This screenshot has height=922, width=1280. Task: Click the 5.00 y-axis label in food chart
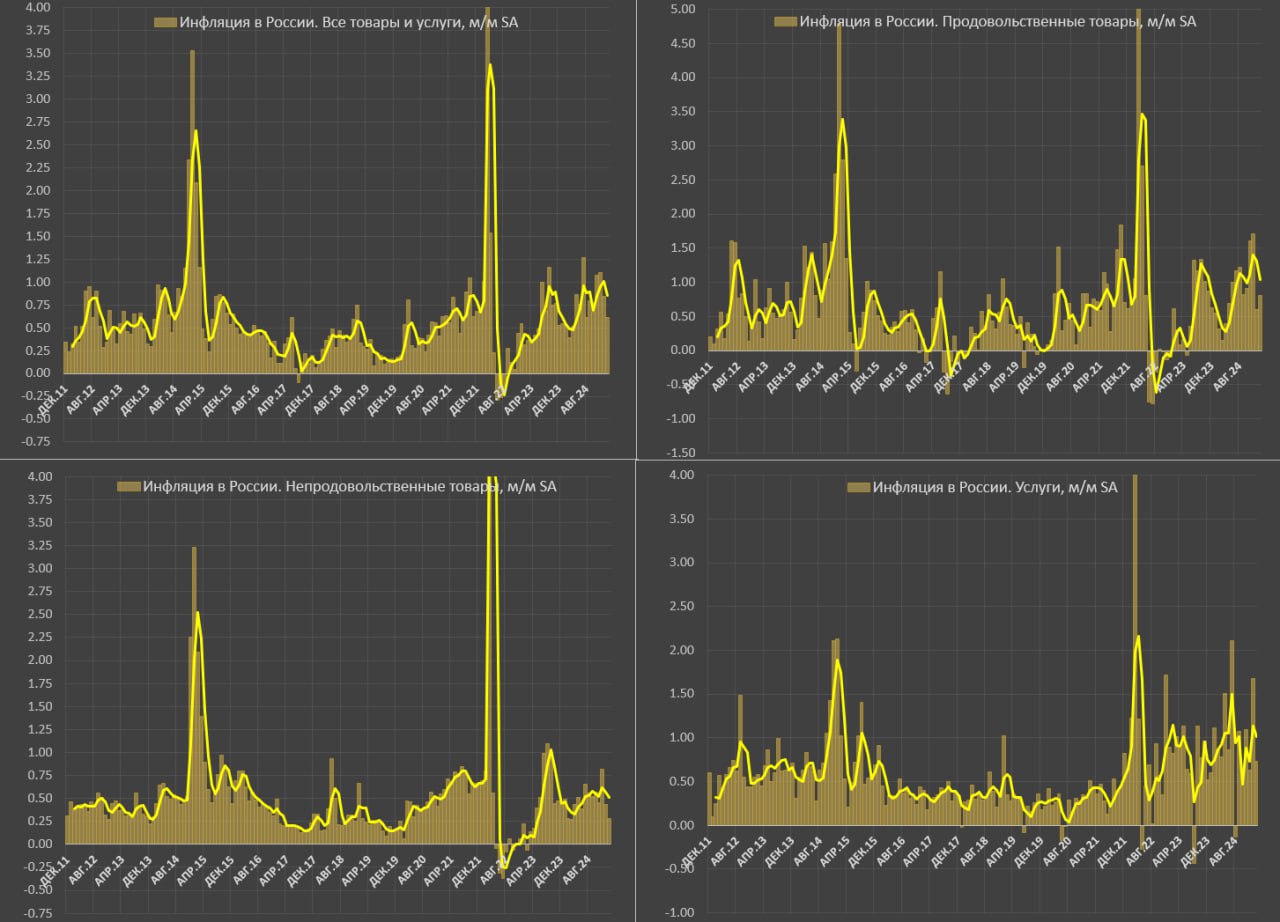681,8
